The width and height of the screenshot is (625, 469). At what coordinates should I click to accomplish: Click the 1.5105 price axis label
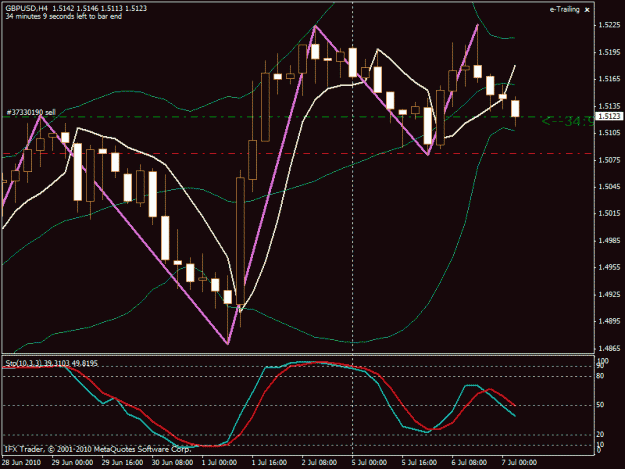[609, 133]
